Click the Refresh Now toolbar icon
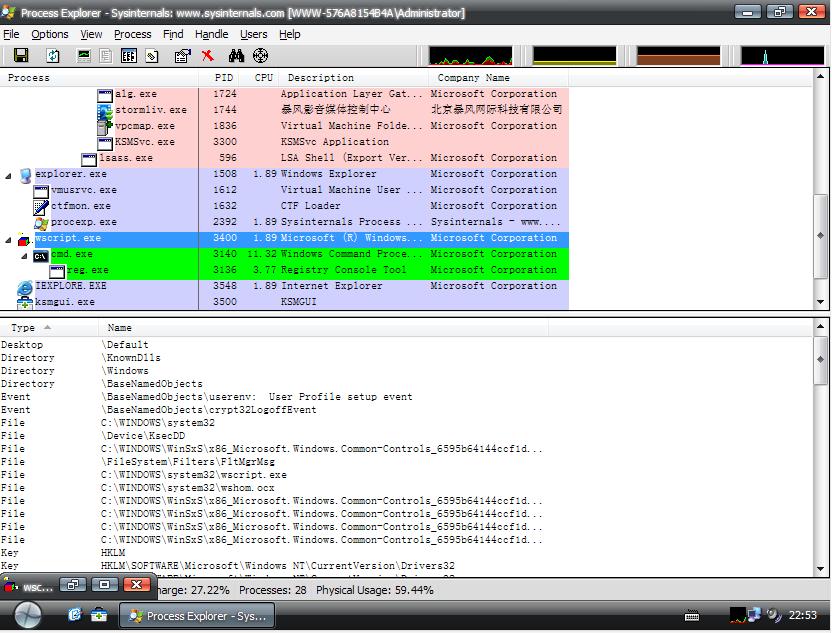The height and width of the screenshot is (633, 832). pos(53,56)
